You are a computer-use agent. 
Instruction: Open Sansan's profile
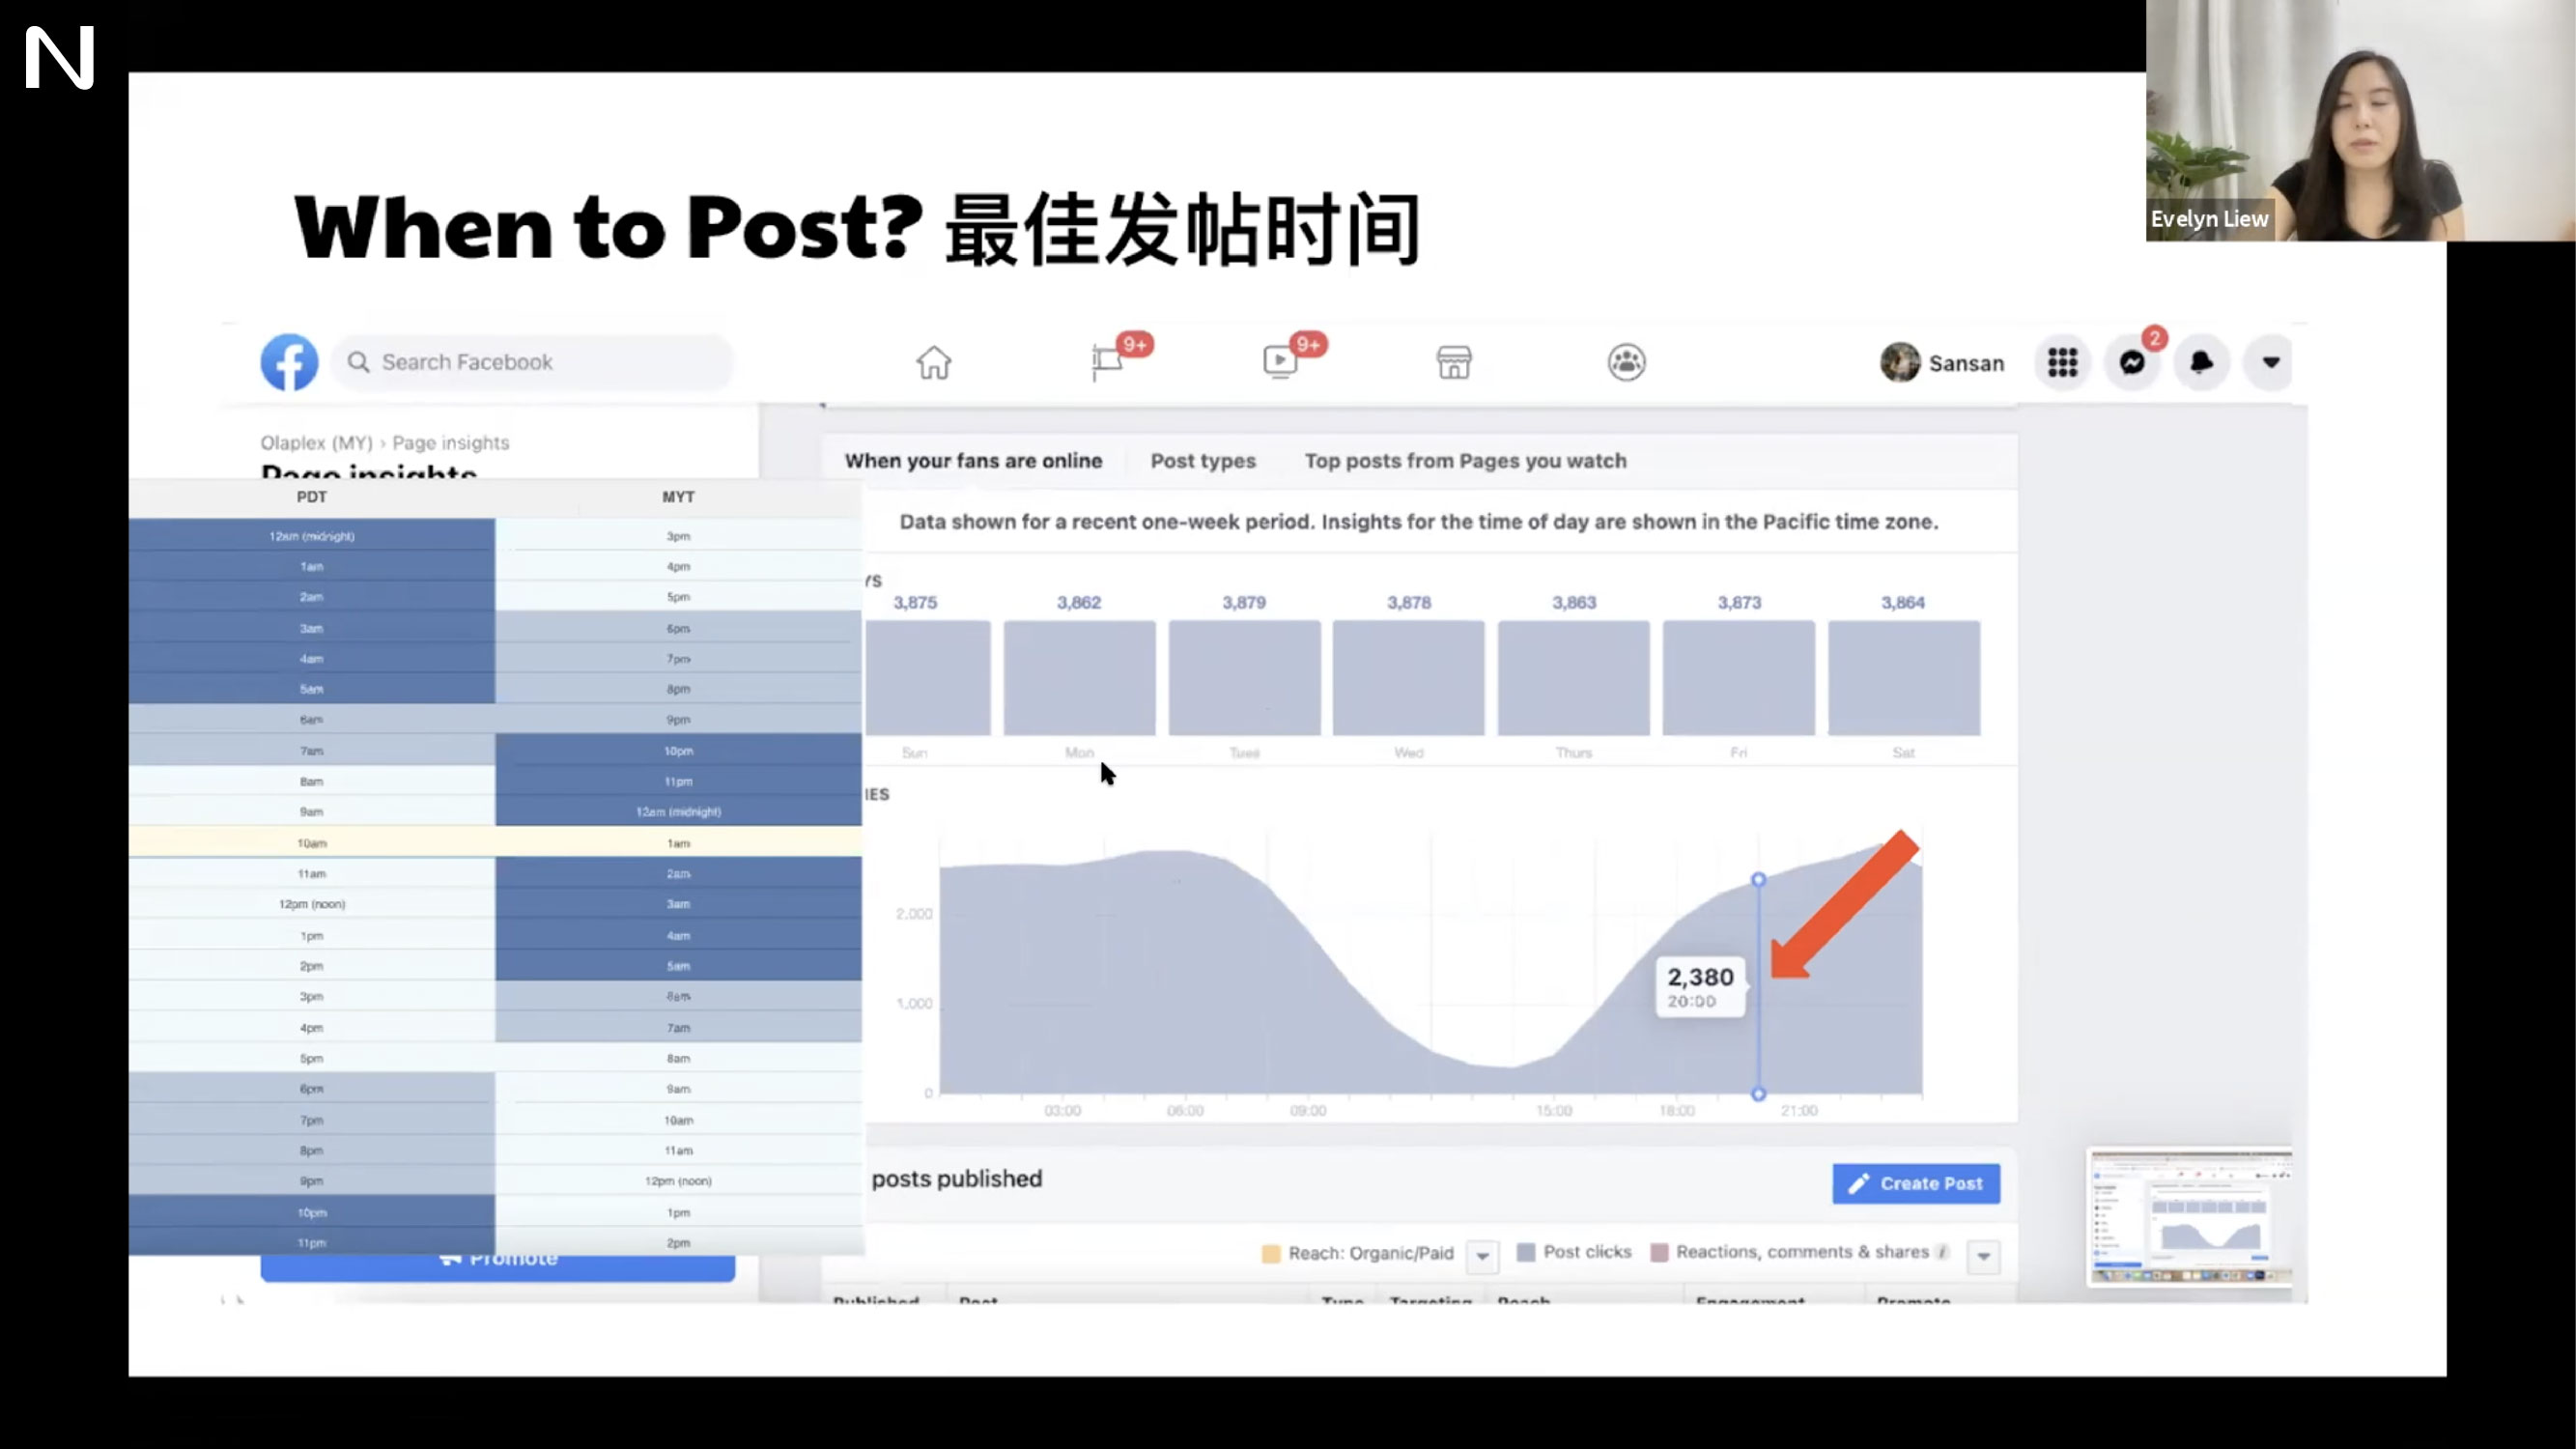click(x=1942, y=363)
